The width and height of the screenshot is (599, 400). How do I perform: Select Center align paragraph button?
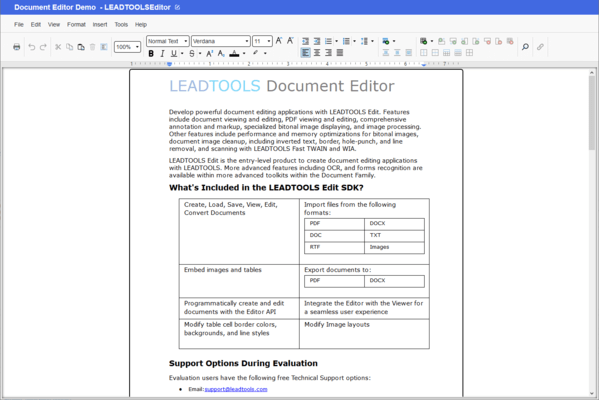coord(317,53)
